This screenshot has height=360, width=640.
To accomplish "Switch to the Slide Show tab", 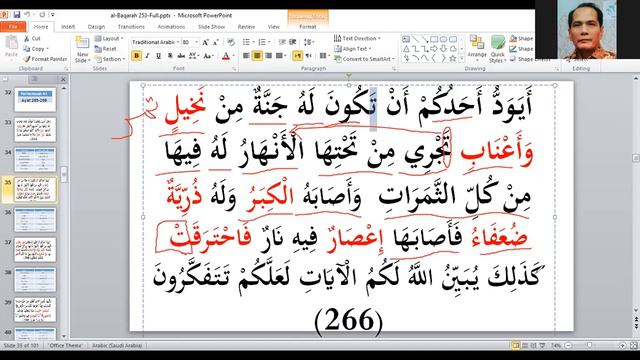I will point(211,27).
